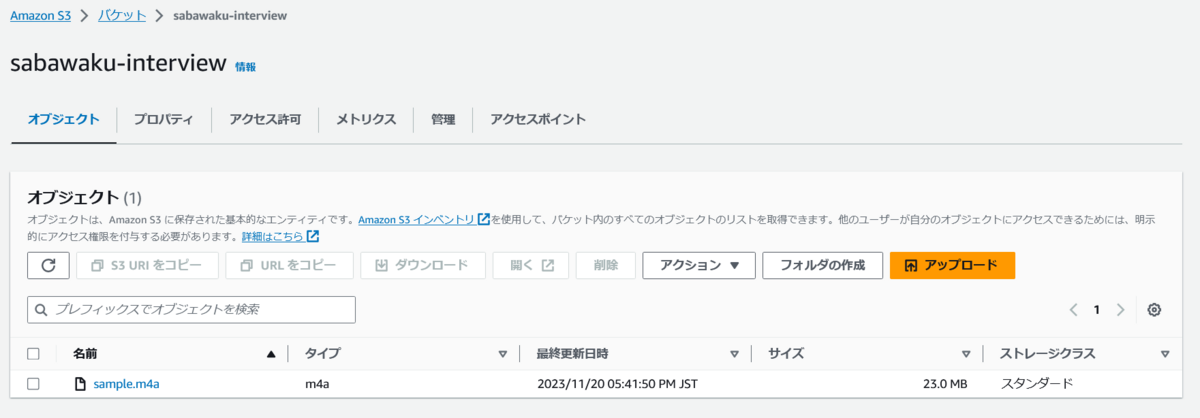Click page number 1 in pagination

pos(1097,310)
